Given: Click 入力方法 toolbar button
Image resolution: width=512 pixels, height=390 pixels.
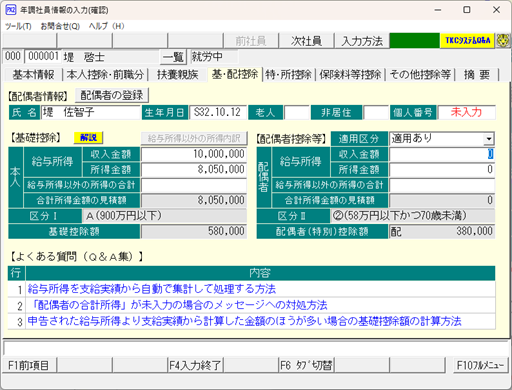Looking at the screenshot, I should [x=362, y=41].
